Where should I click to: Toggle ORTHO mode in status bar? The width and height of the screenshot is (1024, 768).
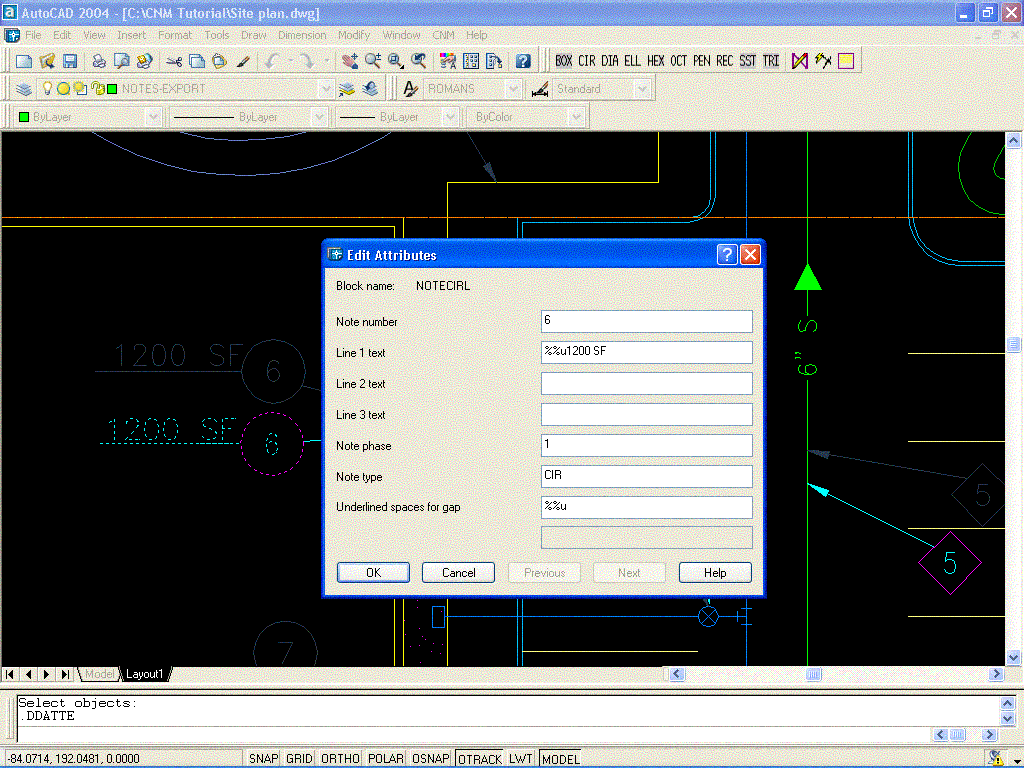[341, 759]
